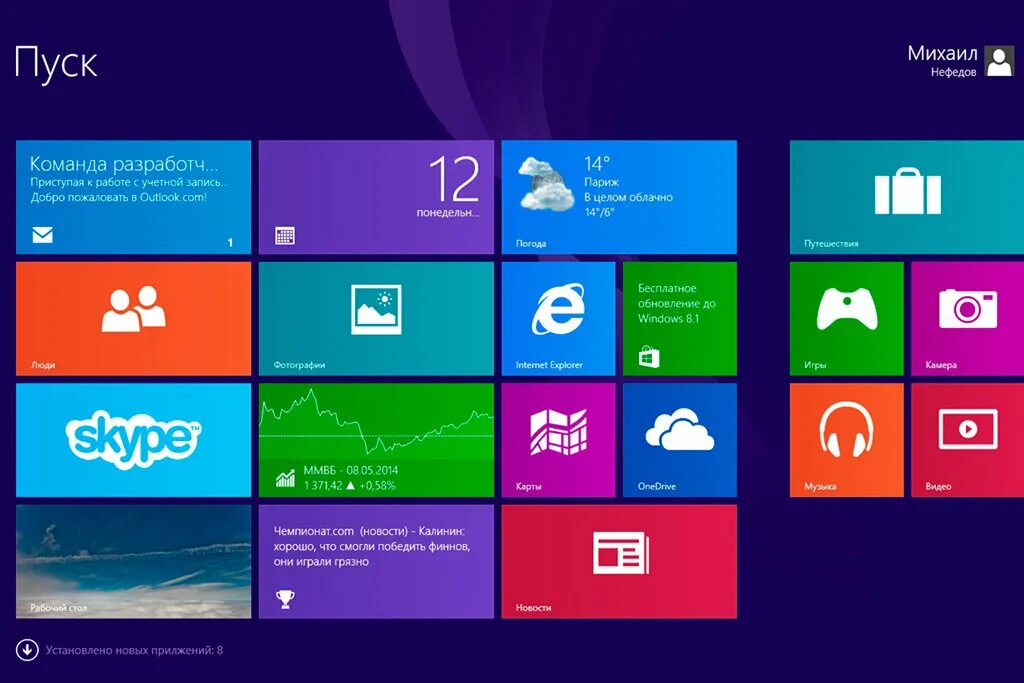Launch the Музыка app
The image size is (1024, 683).
(x=845, y=440)
